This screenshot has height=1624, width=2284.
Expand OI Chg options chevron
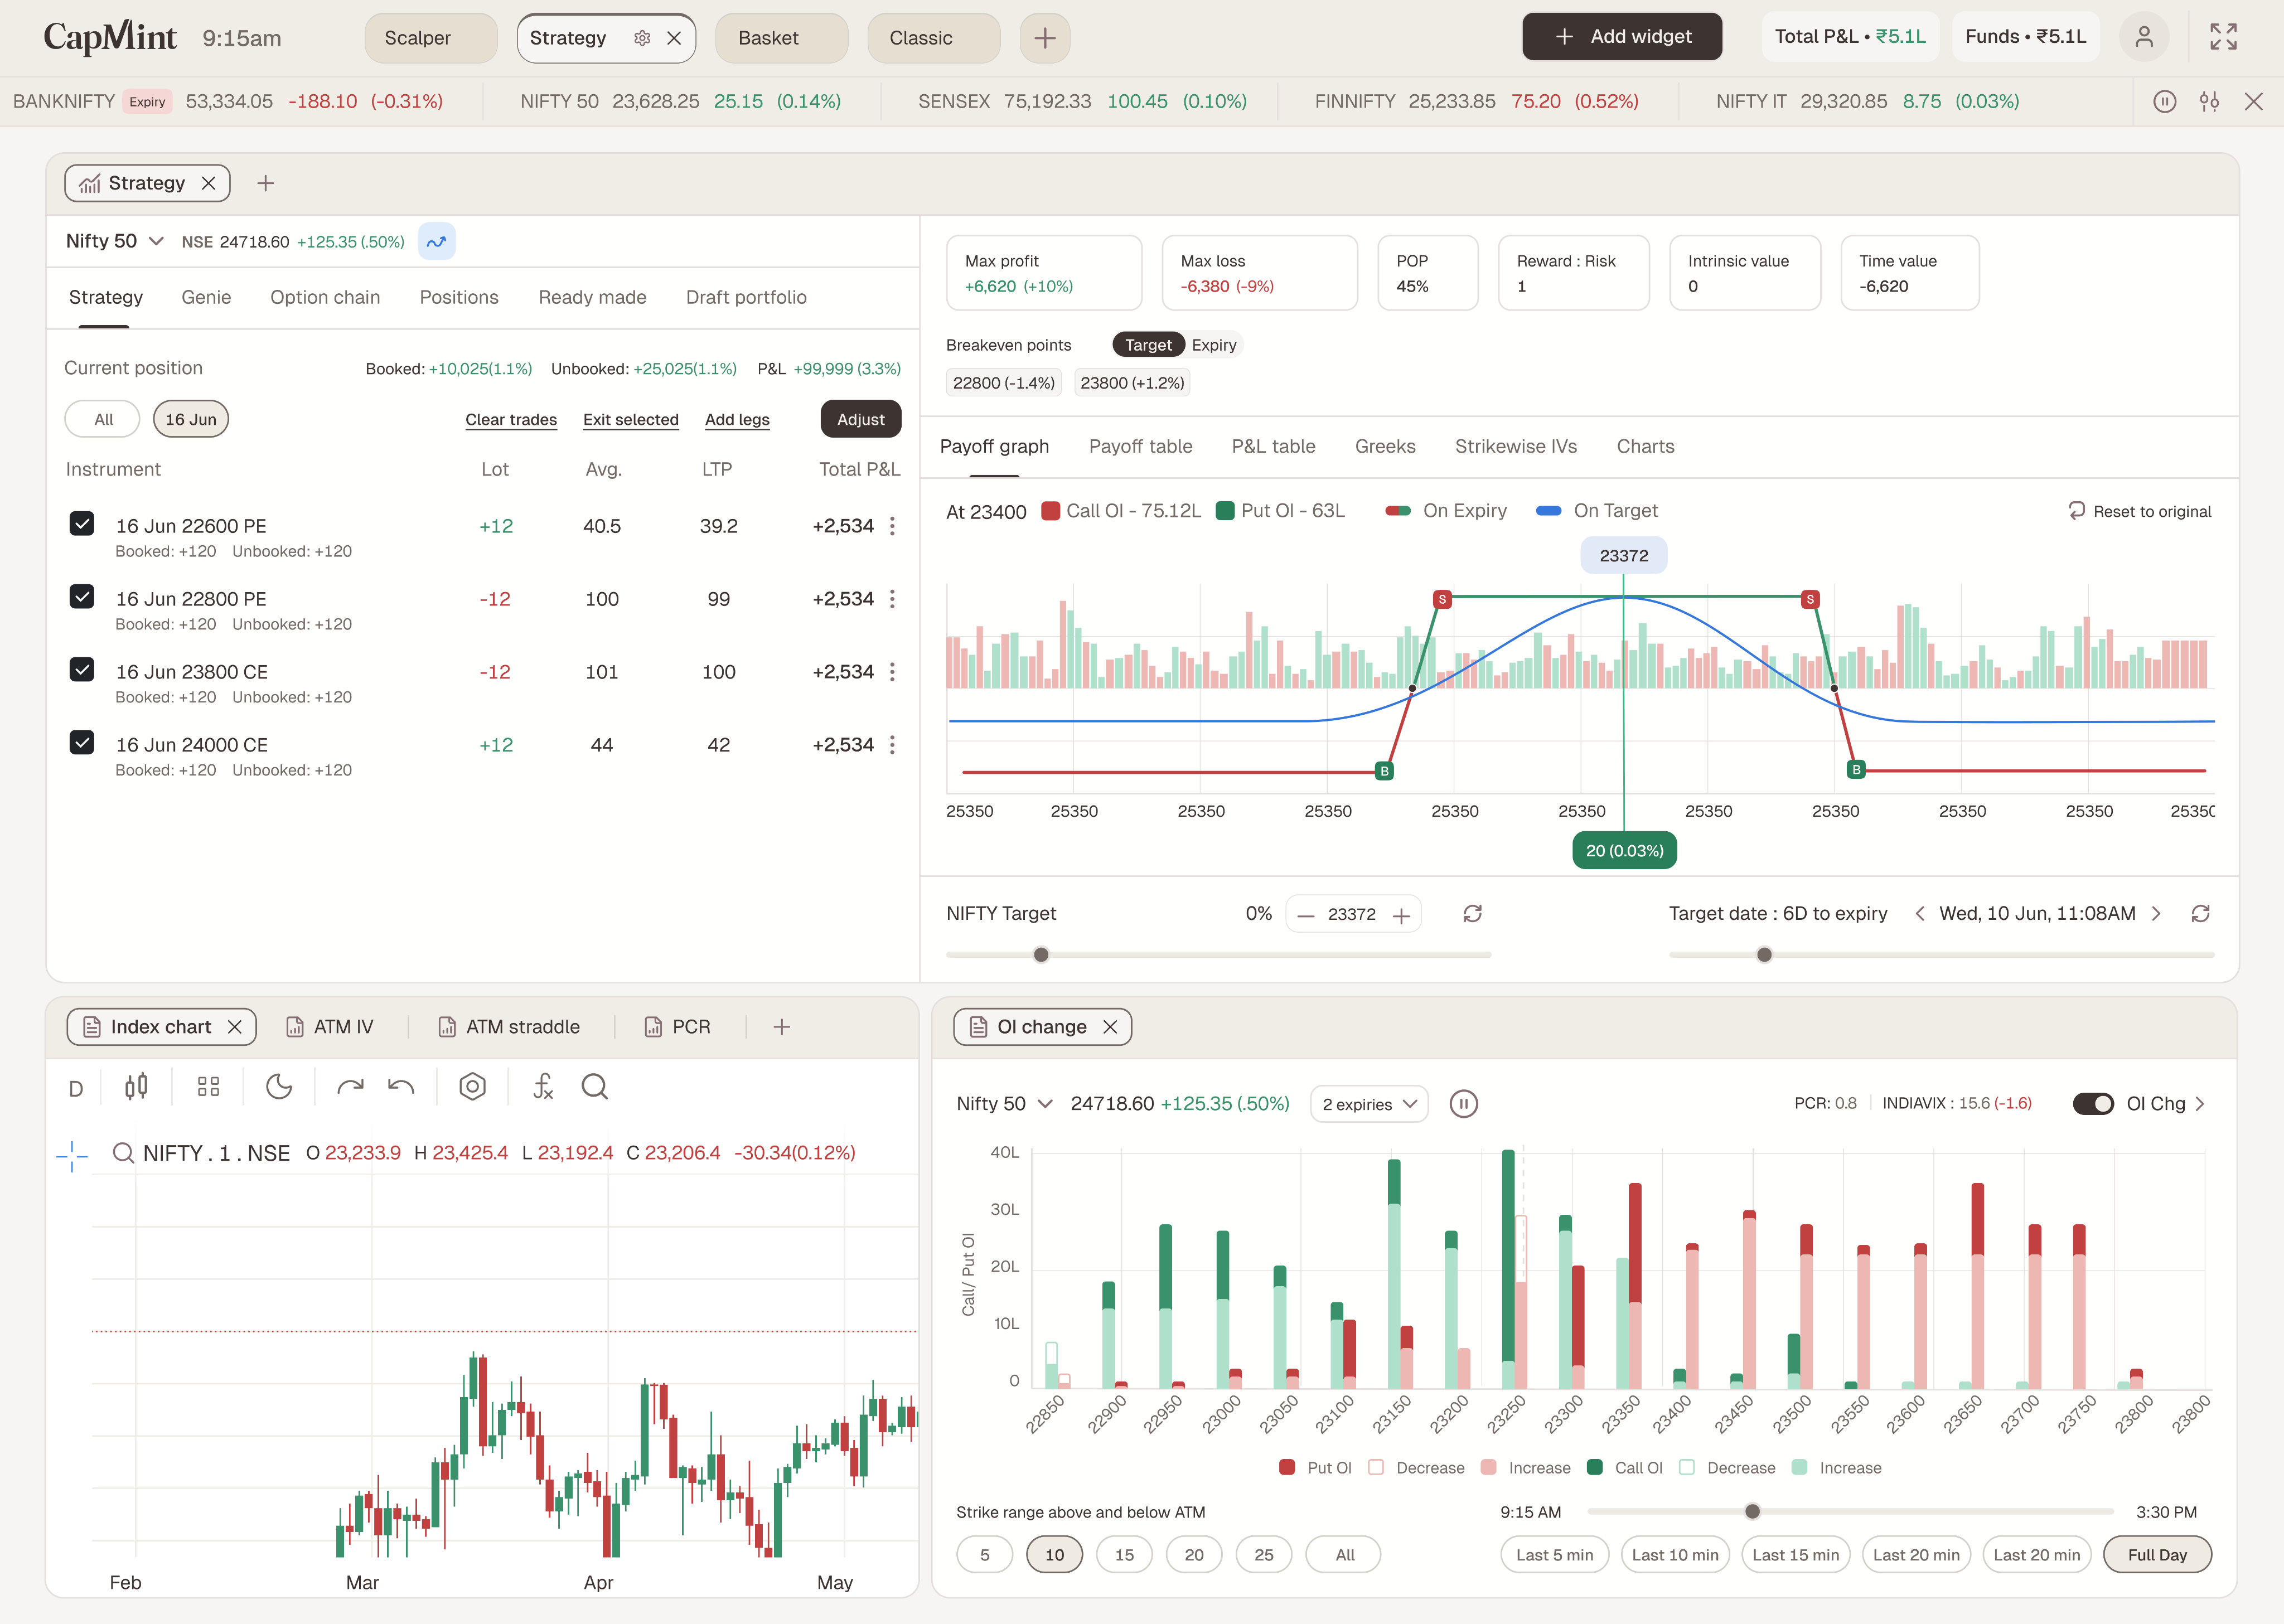(2200, 1104)
